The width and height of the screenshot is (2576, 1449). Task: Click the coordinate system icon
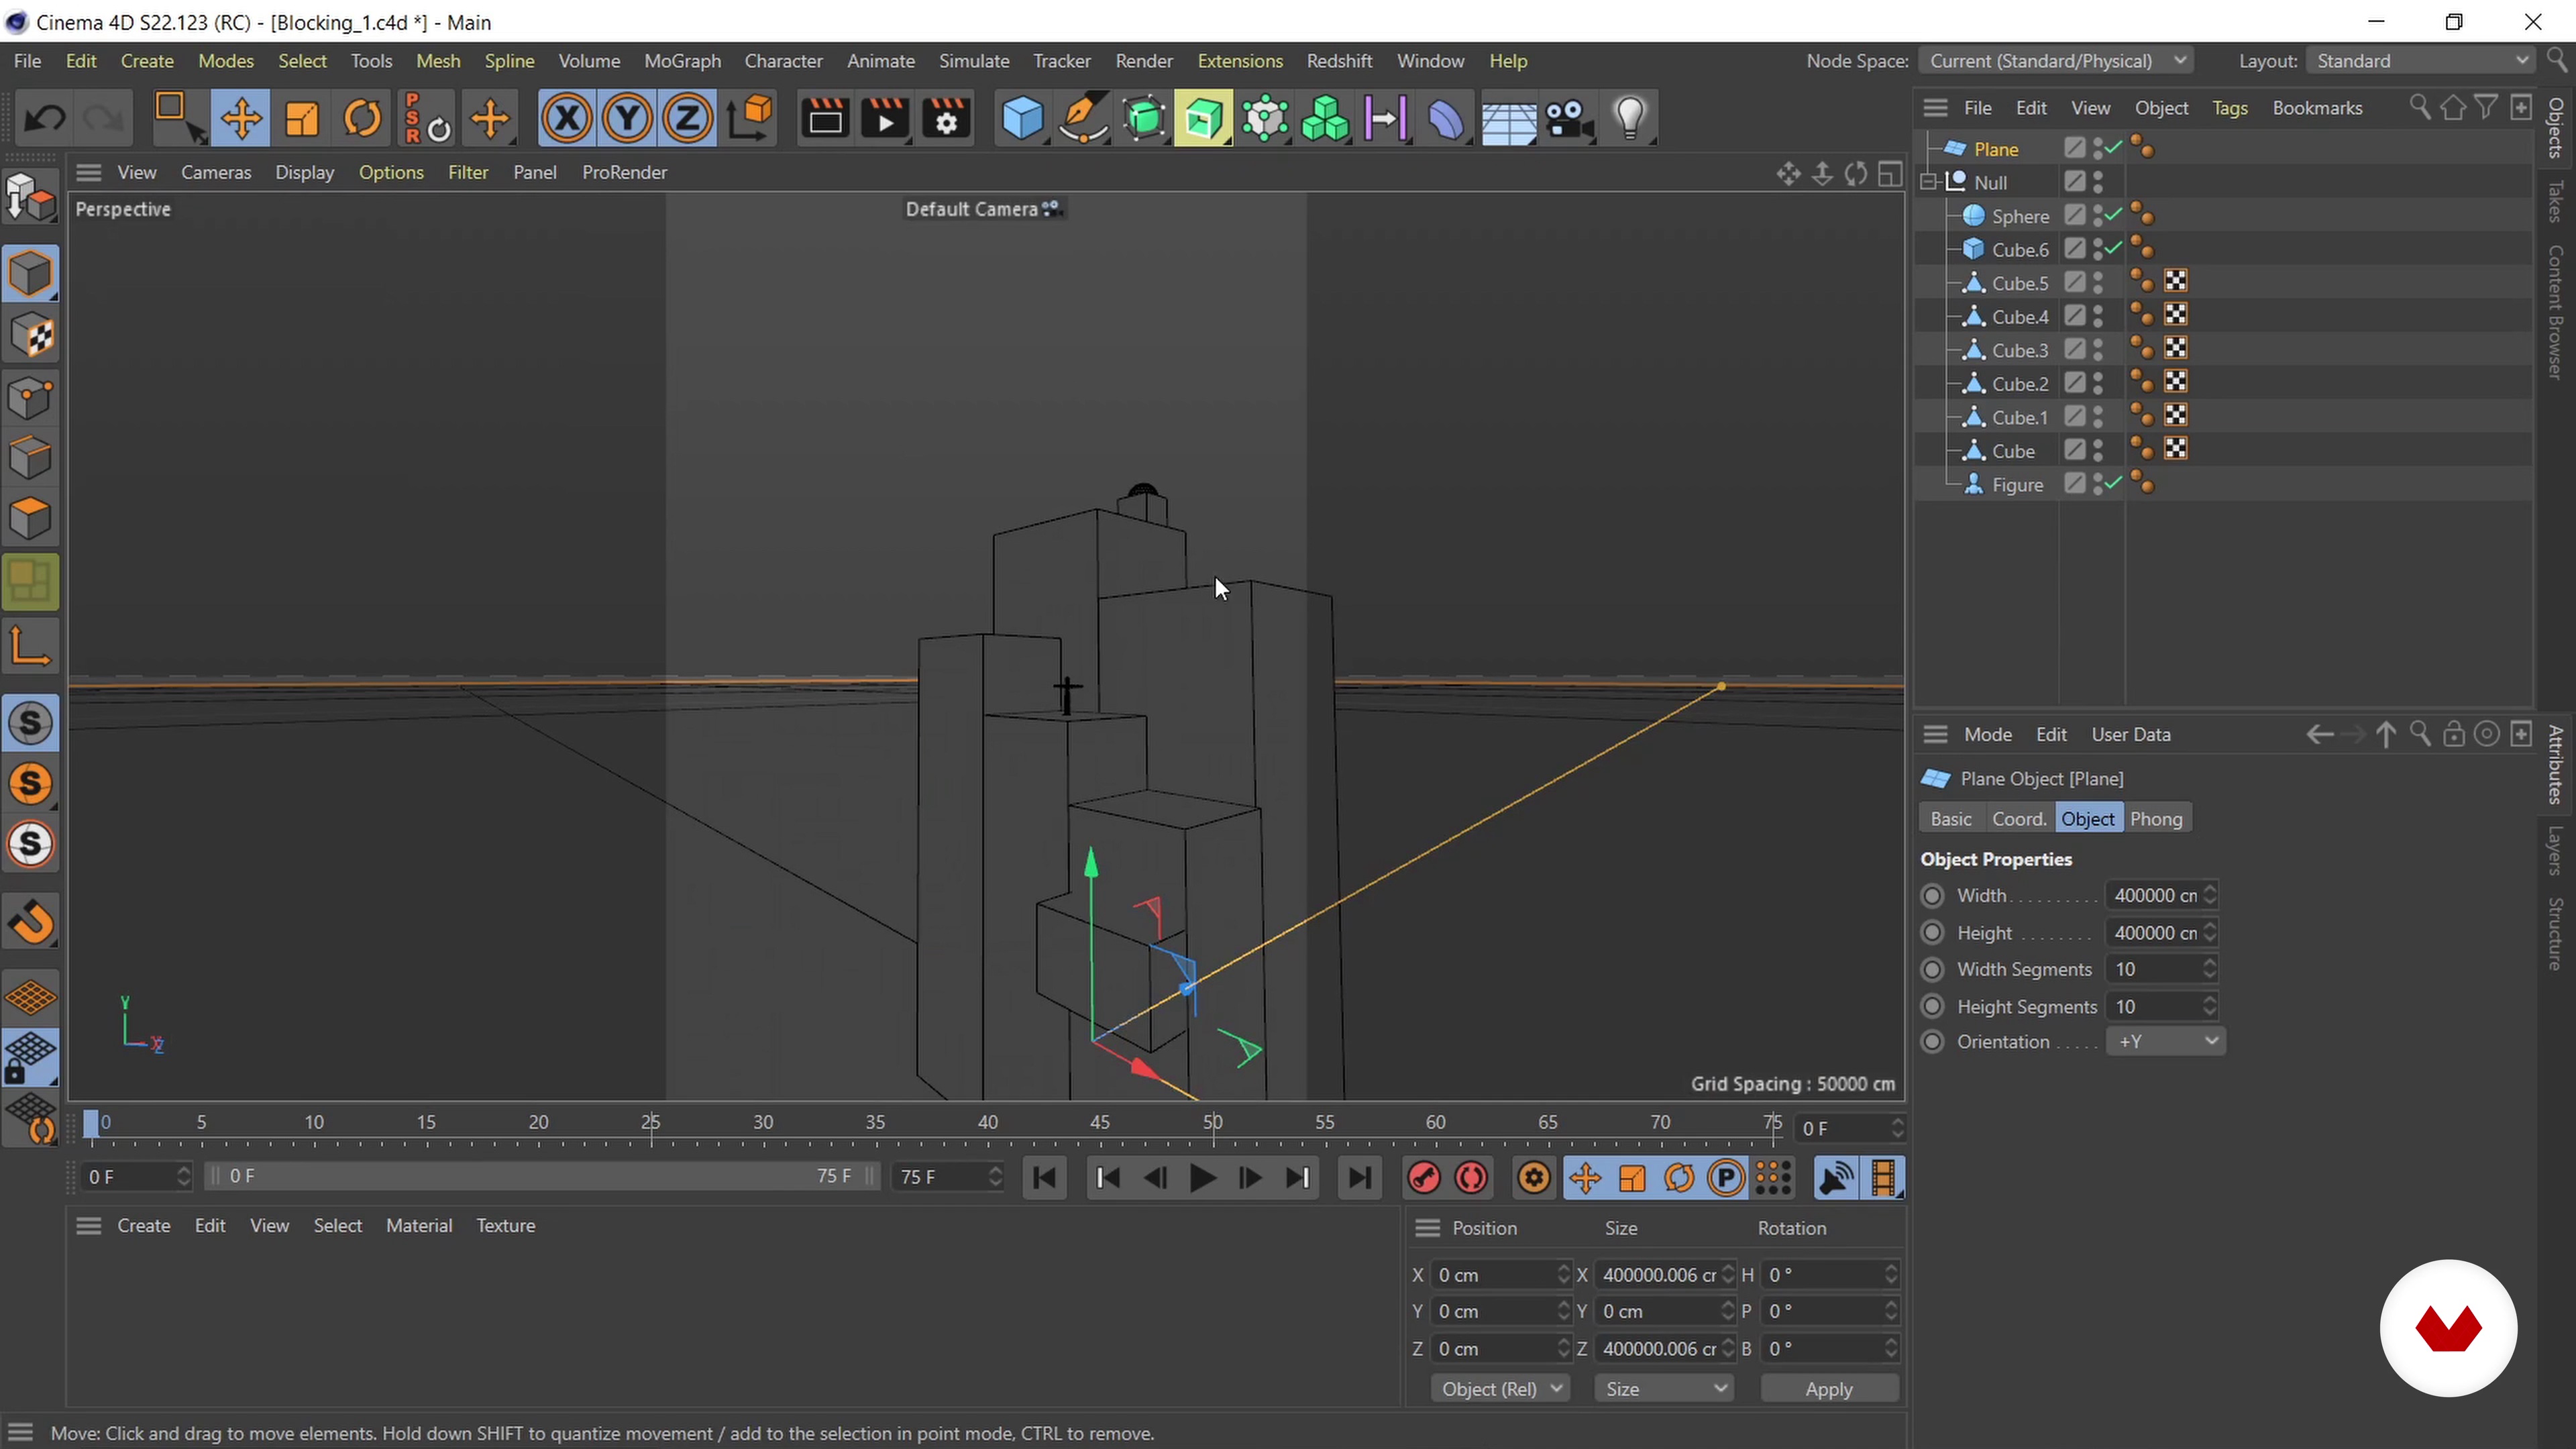click(x=750, y=119)
